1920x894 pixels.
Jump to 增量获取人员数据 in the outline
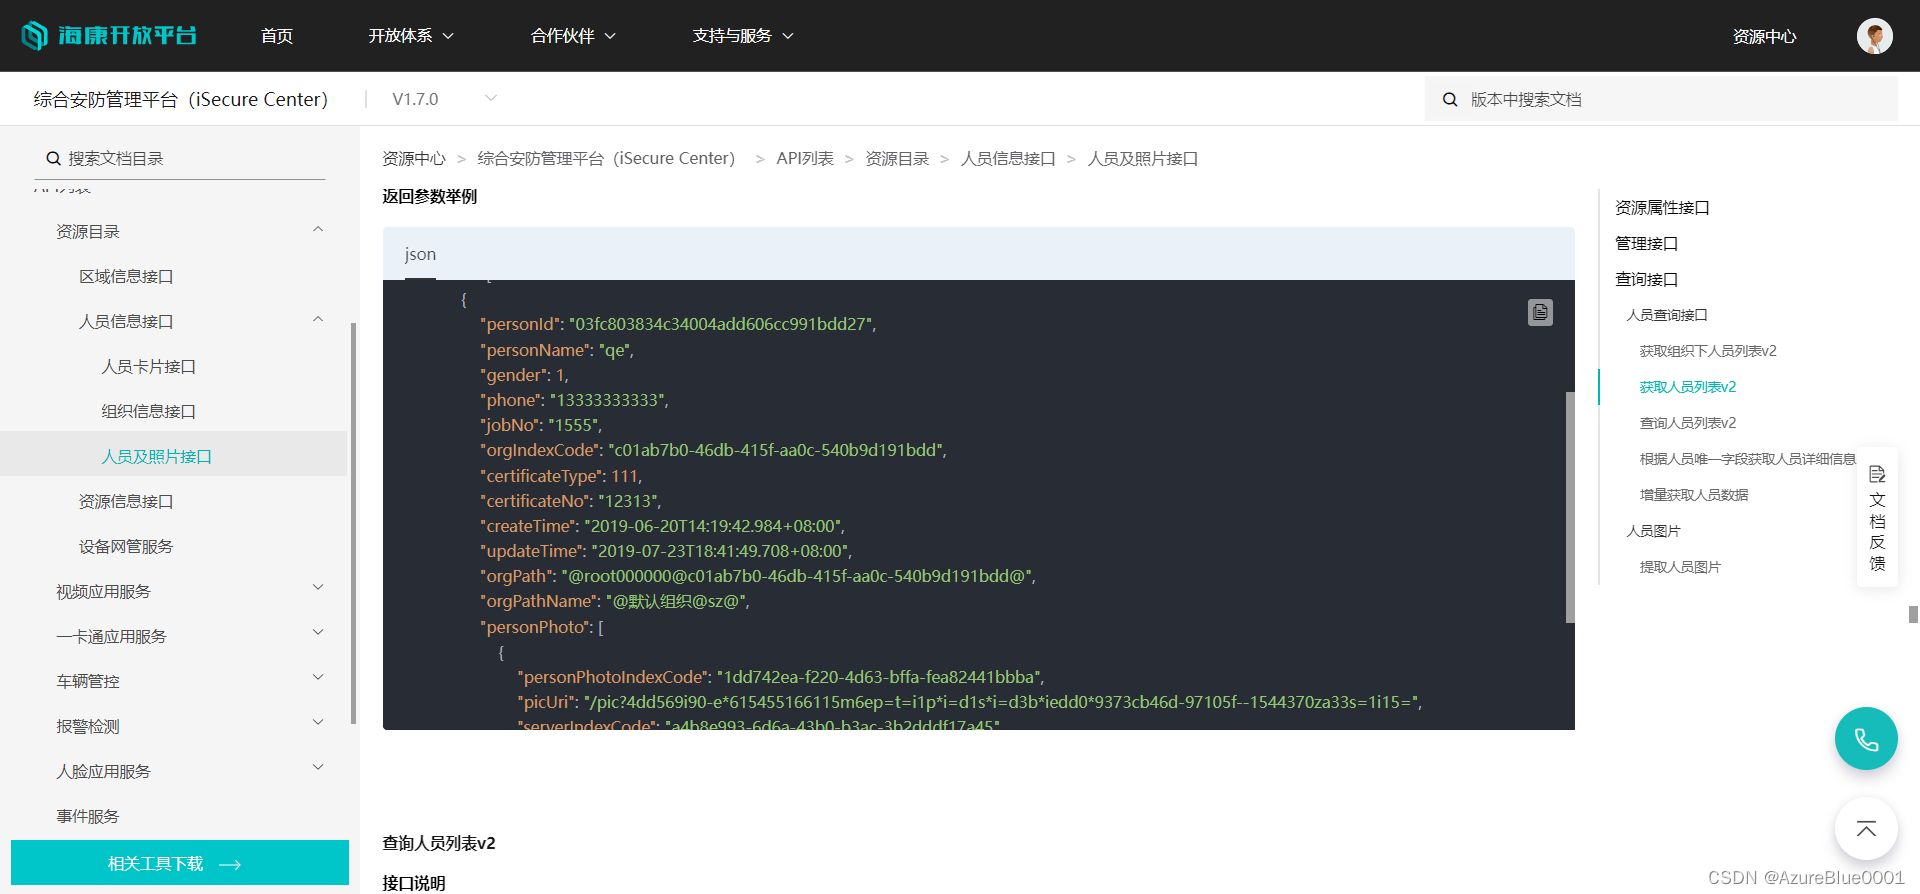click(x=1694, y=495)
